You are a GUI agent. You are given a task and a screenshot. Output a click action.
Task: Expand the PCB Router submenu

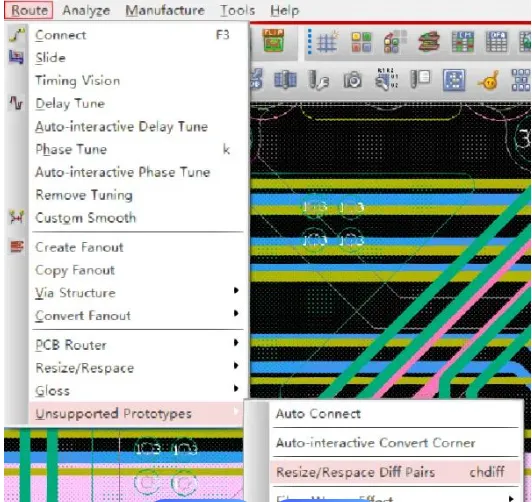point(136,345)
